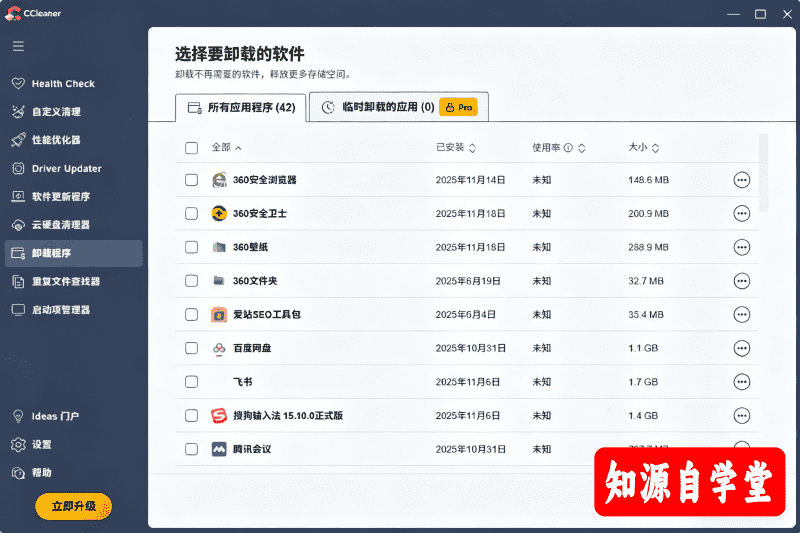Select the 200.9 MB size value
This screenshot has width=800, height=533.
(648, 213)
